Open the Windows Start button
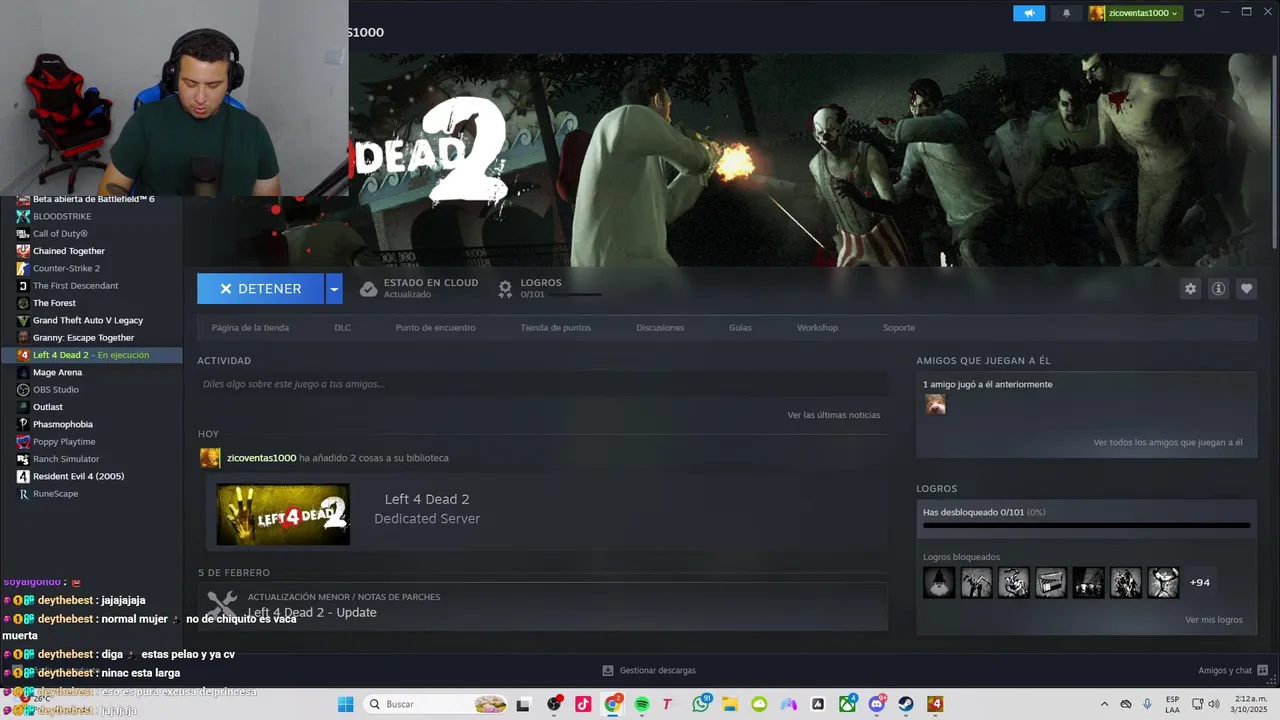Image resolution: width=1280 pixels, height=720 pixels. tap(345, 704)
